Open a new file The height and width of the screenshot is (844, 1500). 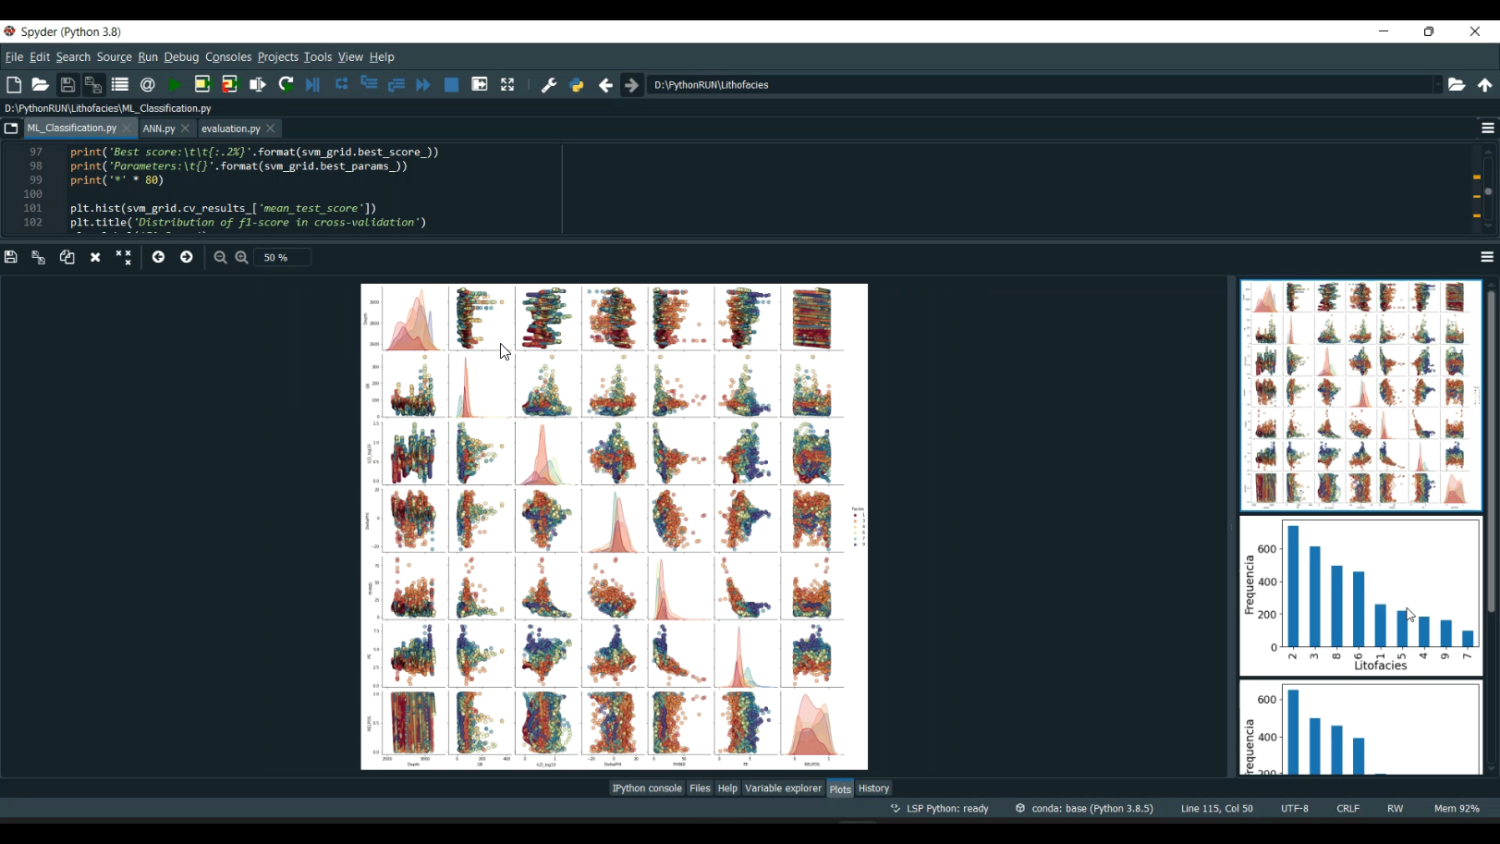[13, 84]
